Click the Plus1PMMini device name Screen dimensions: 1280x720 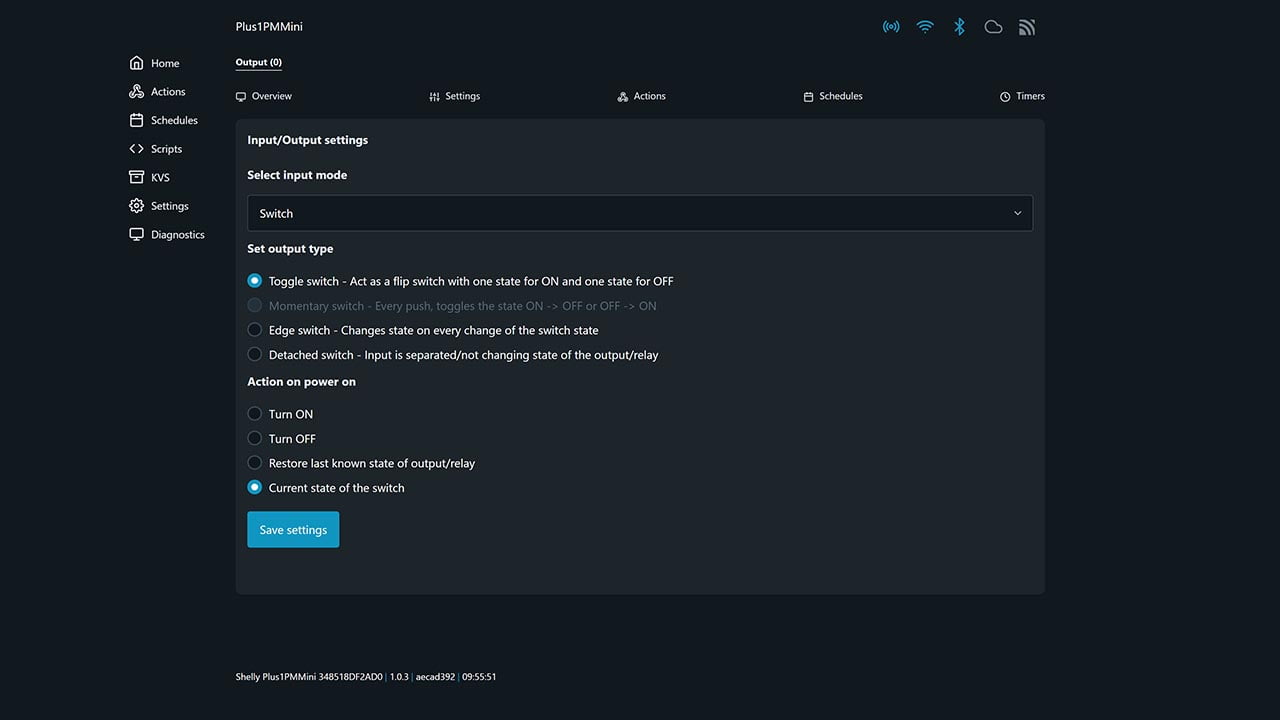tap(269, 27)
